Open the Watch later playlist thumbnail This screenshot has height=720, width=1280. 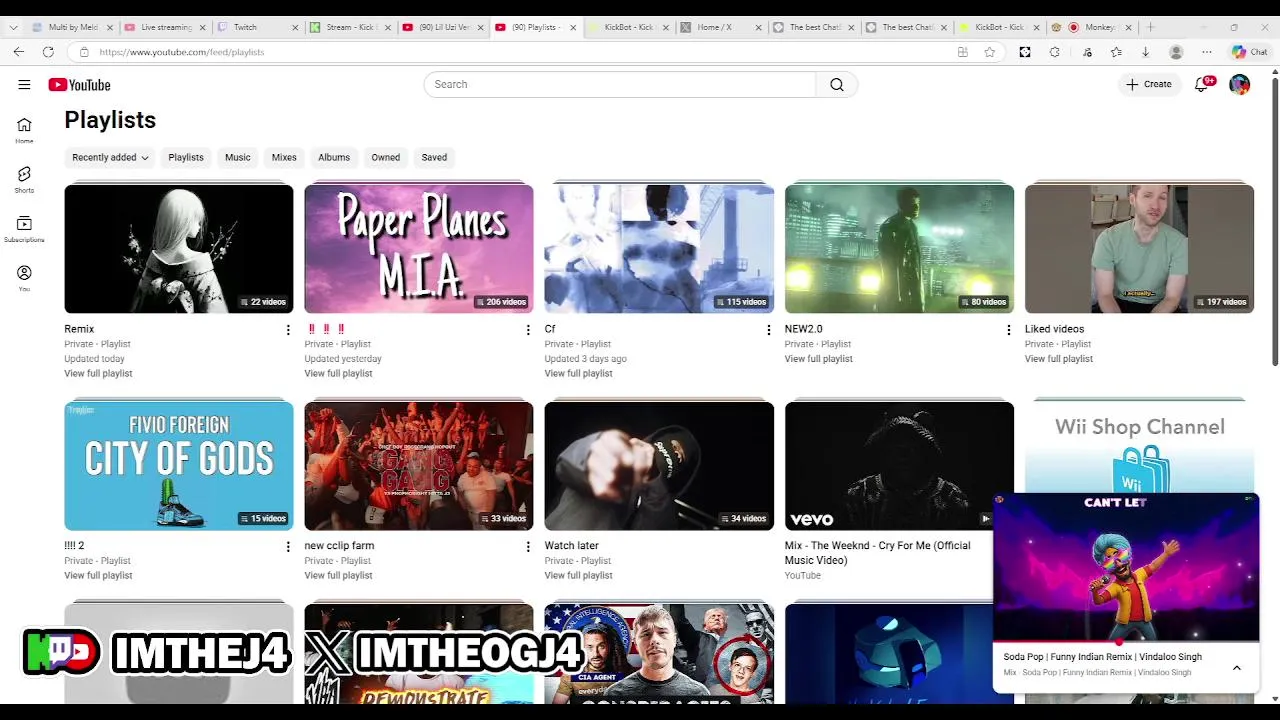(x=659, y=465)
